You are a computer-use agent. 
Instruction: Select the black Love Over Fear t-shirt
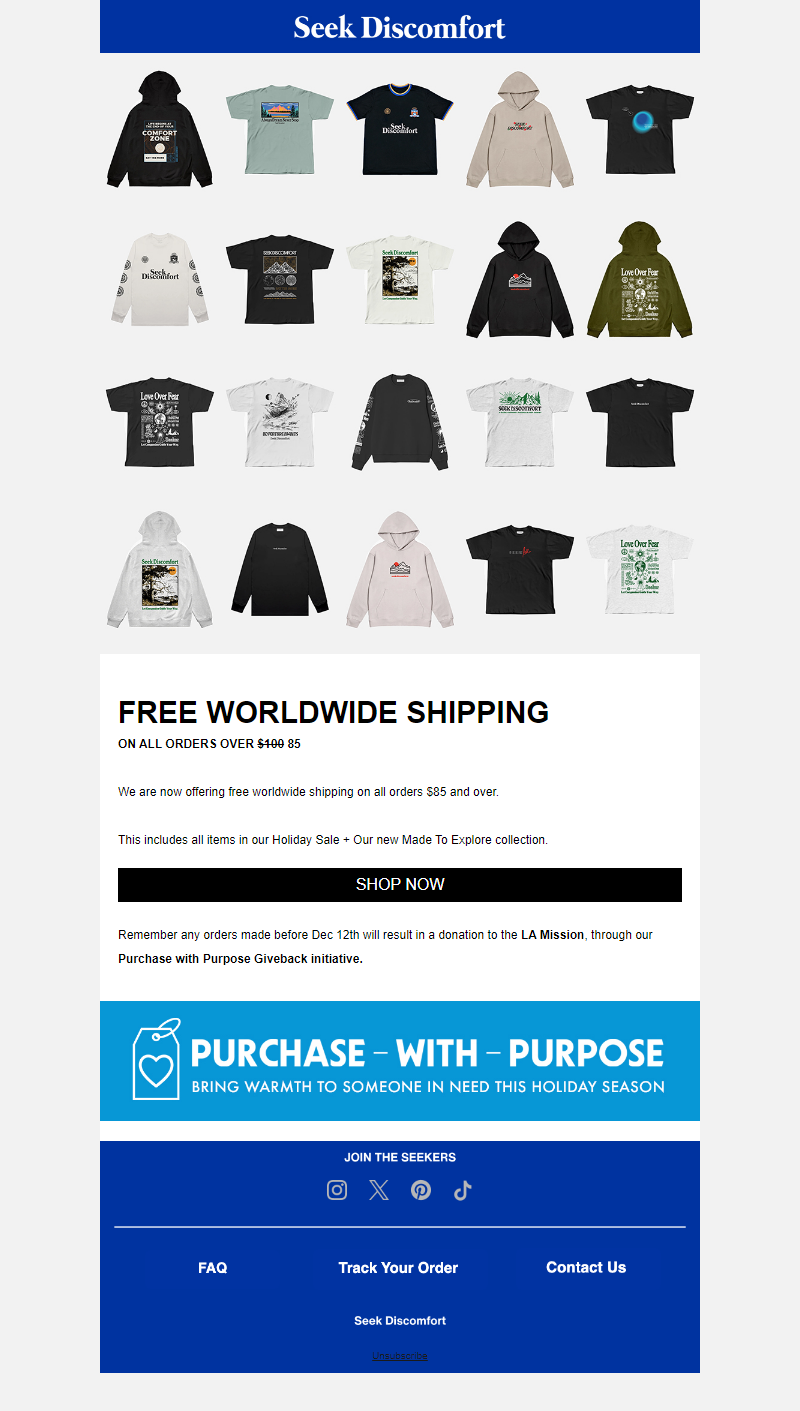160,421
